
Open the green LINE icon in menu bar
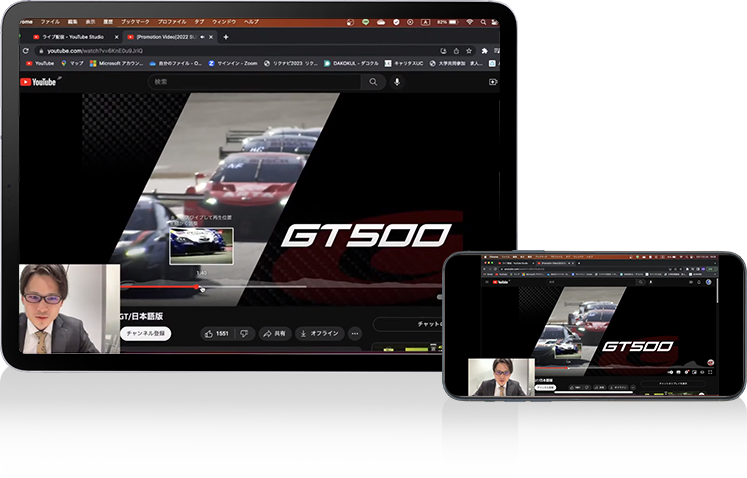(x=365, y=22)
